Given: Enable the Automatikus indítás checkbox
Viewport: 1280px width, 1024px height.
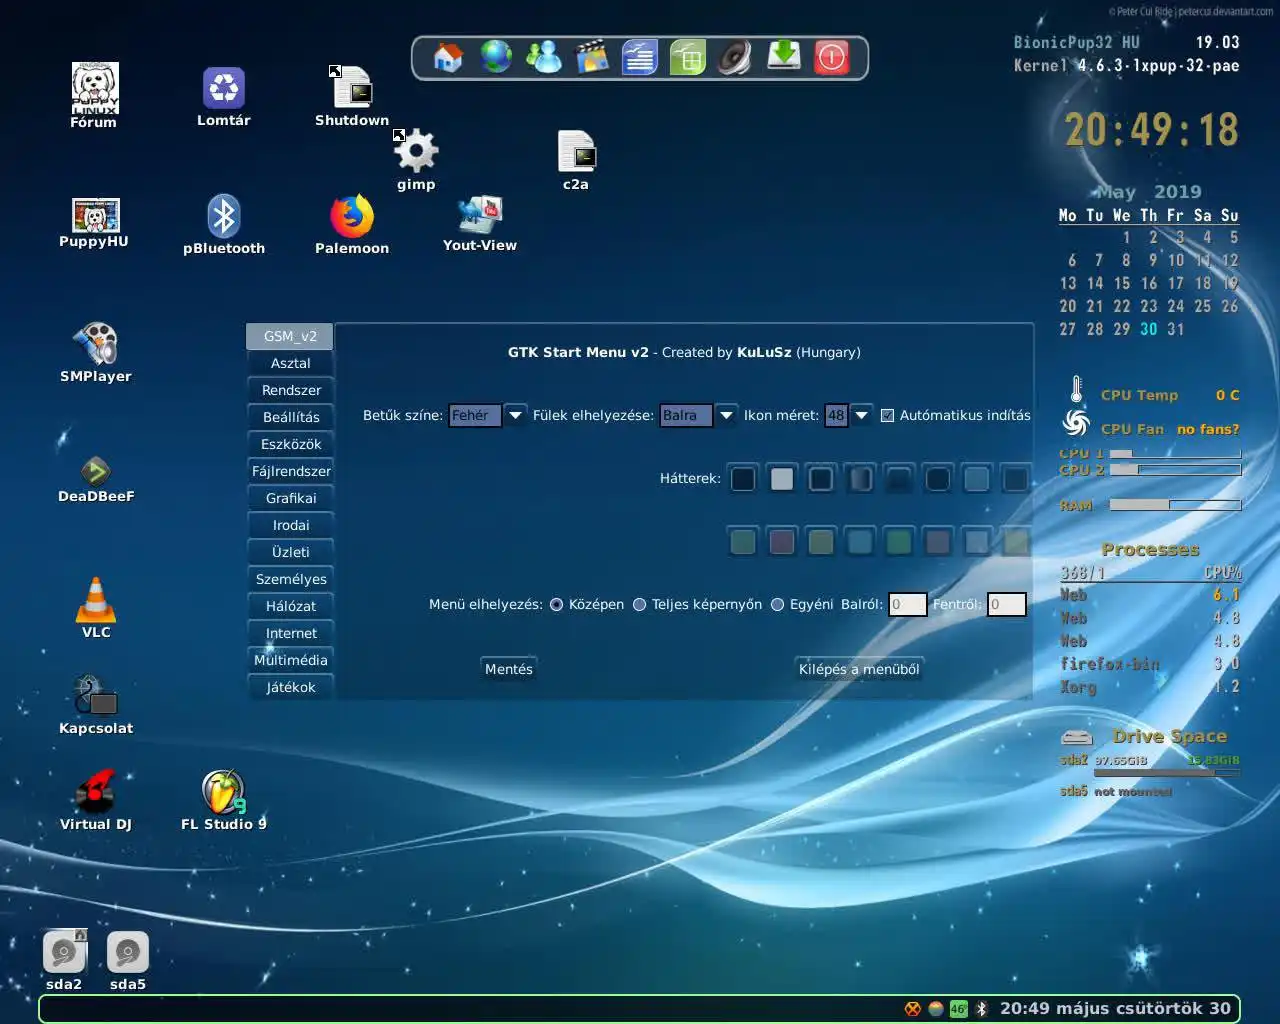Looking at the screenshot, I should (887, 415).
